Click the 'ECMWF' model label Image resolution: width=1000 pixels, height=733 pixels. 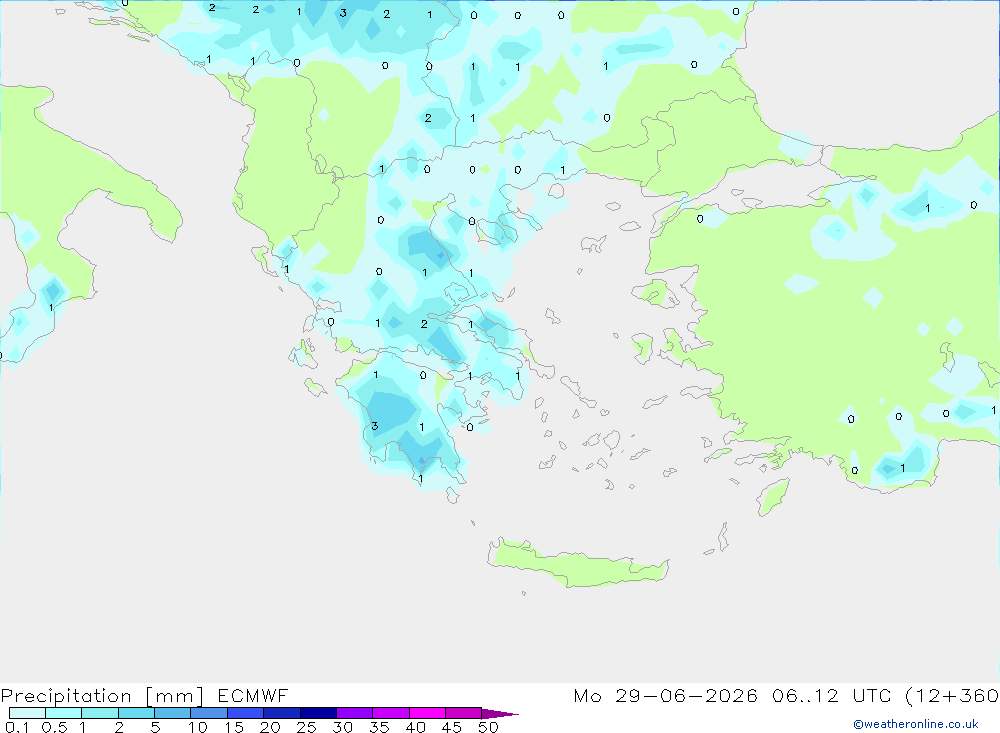[x=253, y=695]
